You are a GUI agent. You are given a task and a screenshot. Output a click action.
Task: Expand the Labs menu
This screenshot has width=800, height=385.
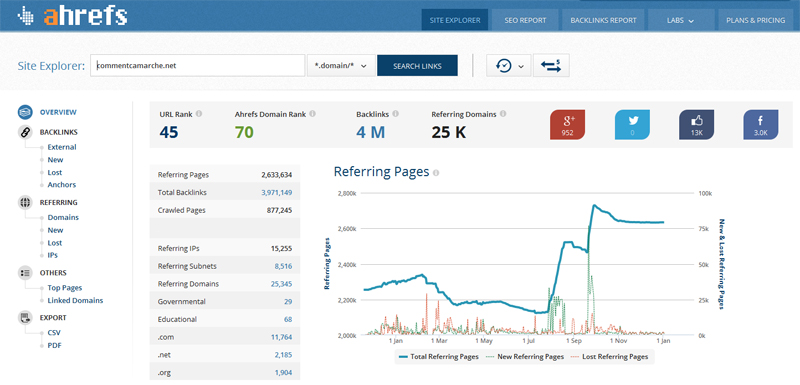click(x=681, y=20)
